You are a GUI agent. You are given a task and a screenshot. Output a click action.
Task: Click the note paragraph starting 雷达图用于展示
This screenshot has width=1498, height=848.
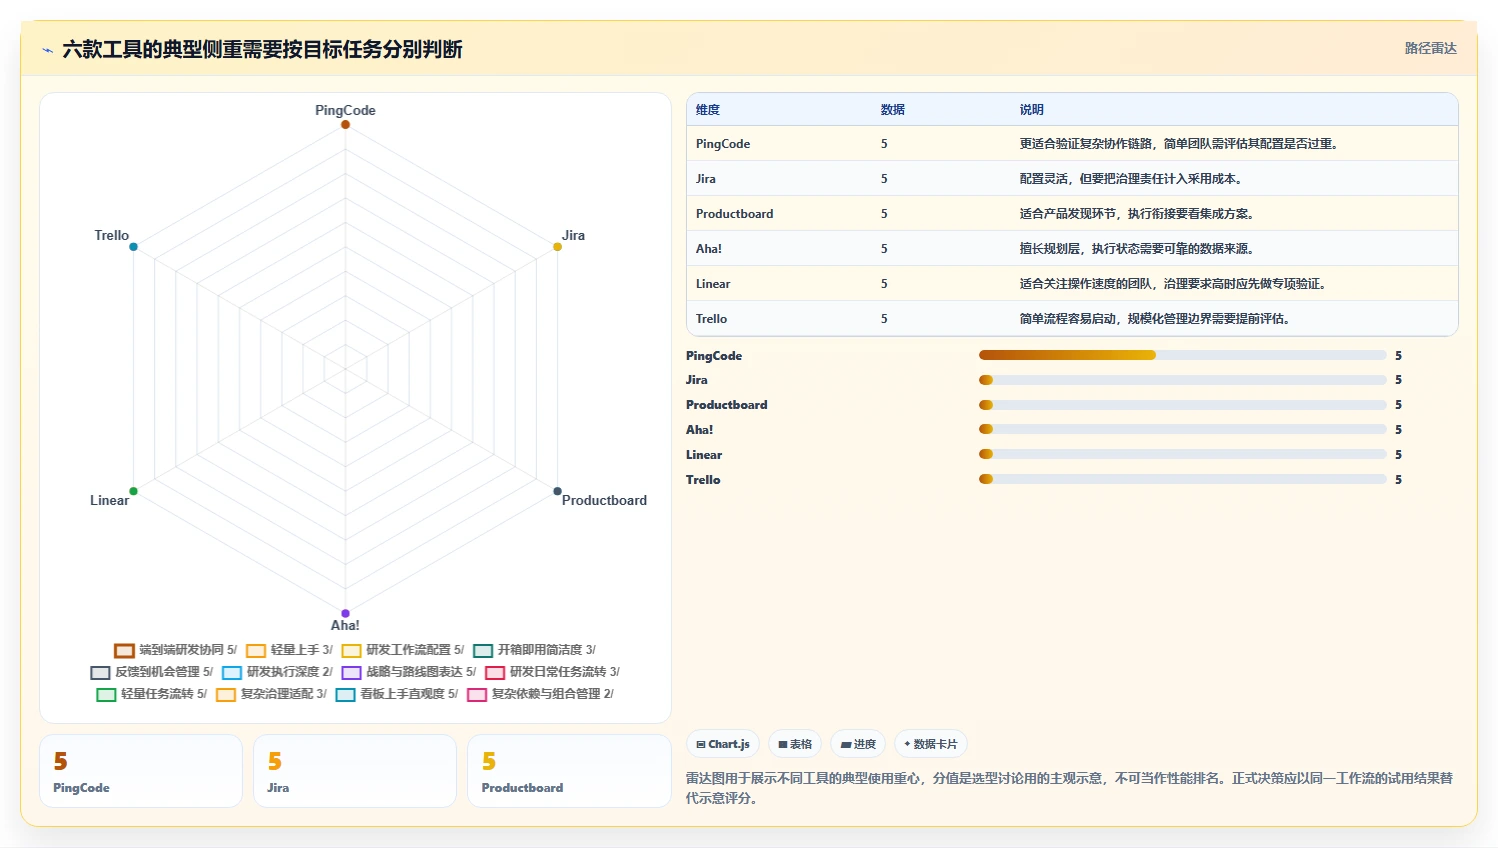click(x=1069, y=788)
